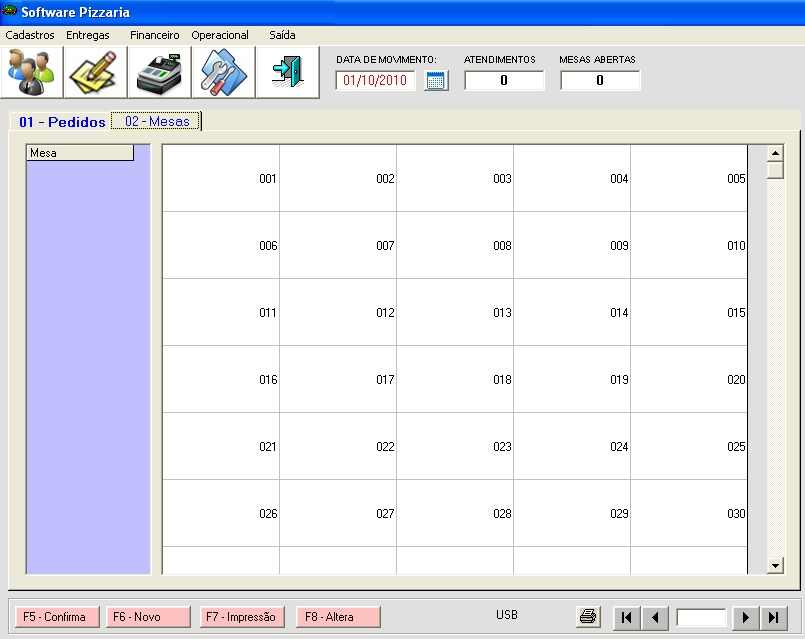The width and height of the screenshot is (805, 639).
Task: Click the exit door icon
Action: (x=288, y=72)
